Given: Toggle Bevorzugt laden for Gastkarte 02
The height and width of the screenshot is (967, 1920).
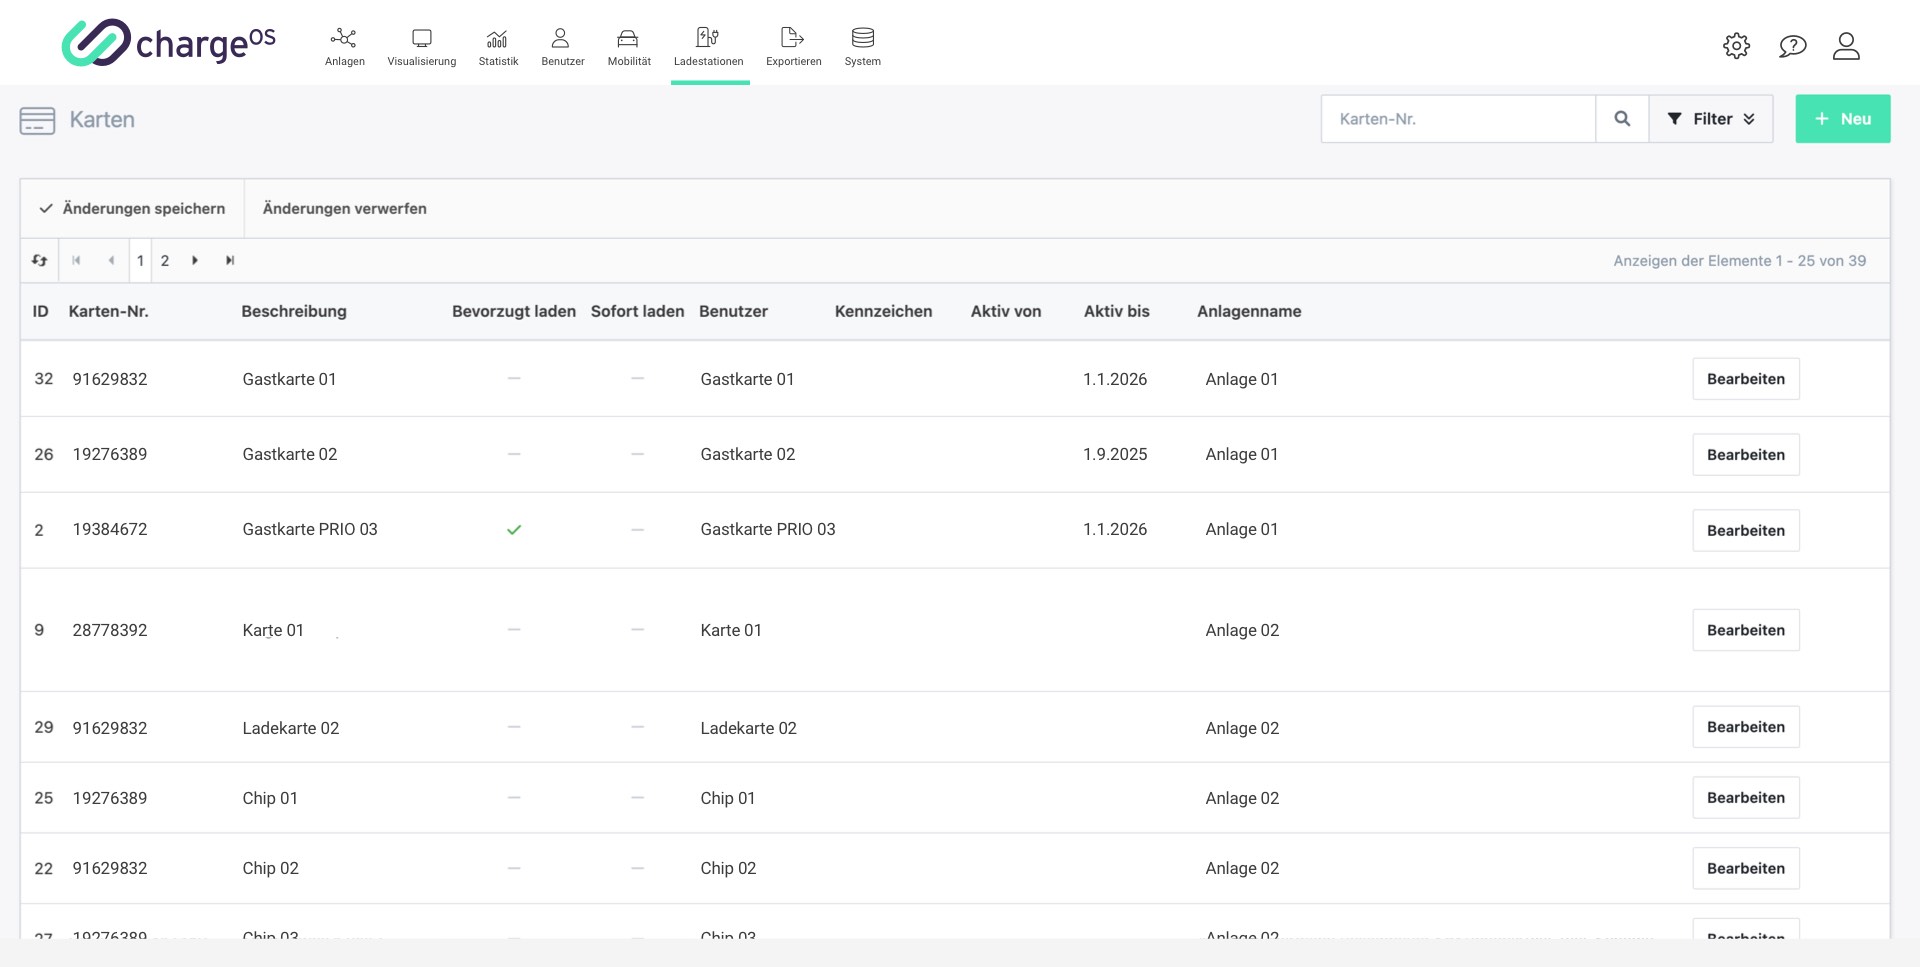Looking at the screenshot, I should (514, 454).
